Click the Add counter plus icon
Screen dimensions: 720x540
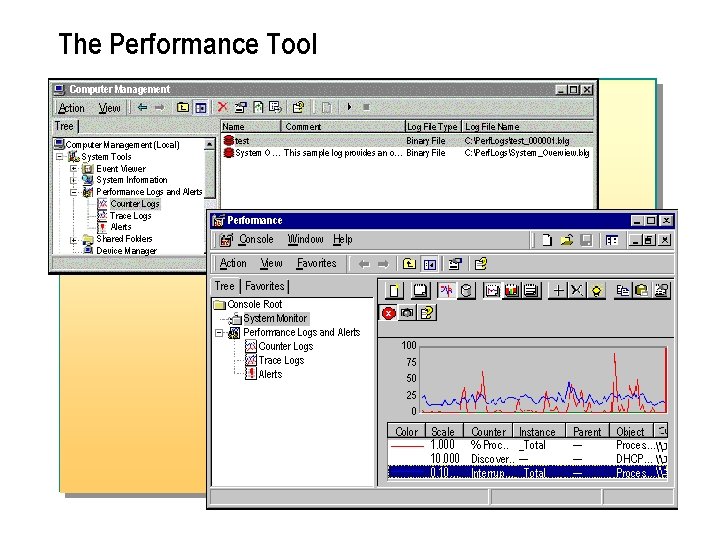(558, 291)
